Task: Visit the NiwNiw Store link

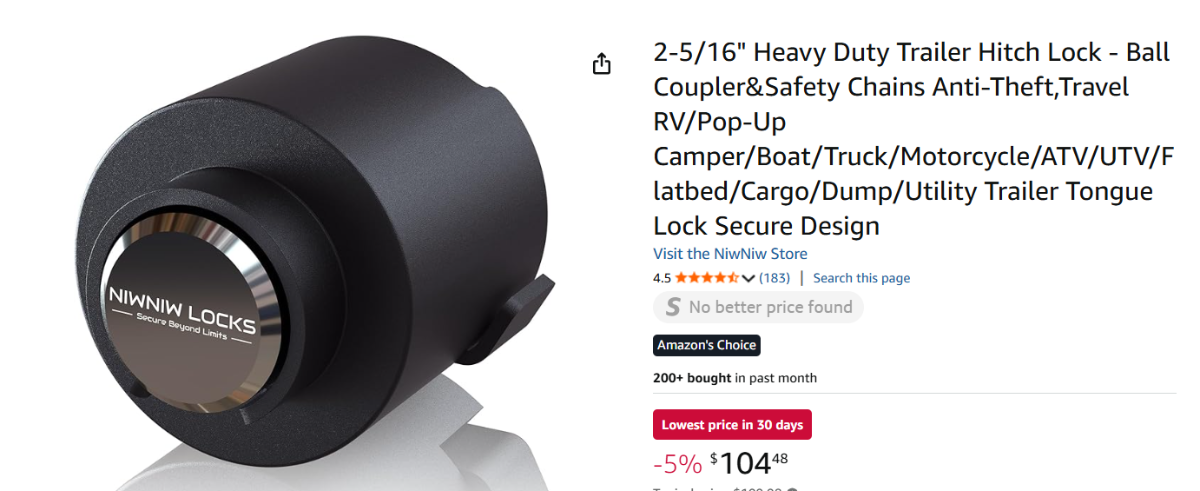Action: [730, 254]
